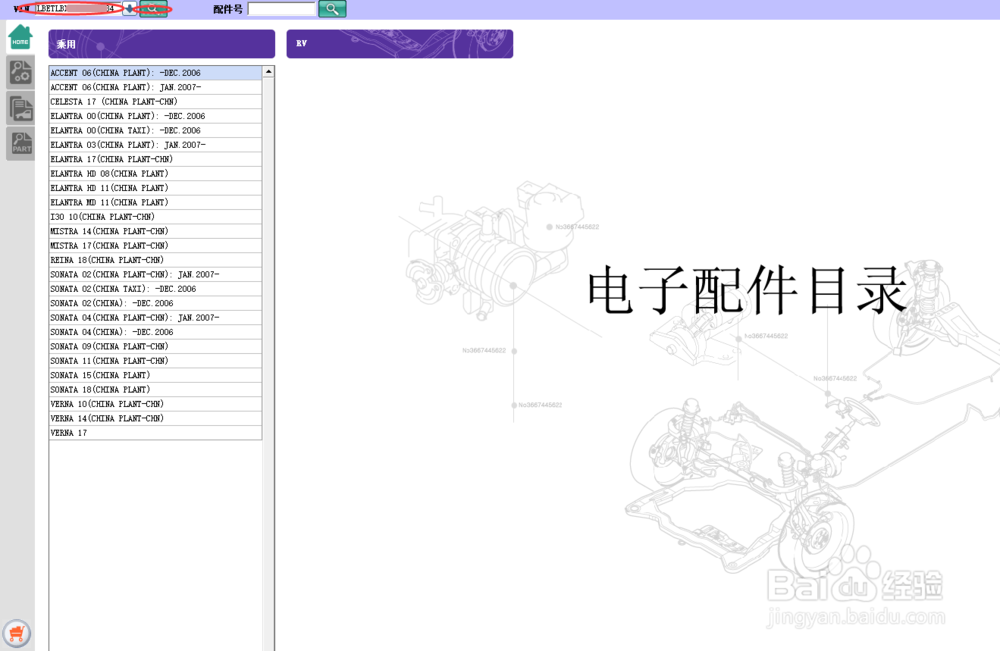Image resolution: width=1000 pixels, height=651 pixels.
Task: Select SONATA 18(CHINA PLANT)
Action: (x=155, y=390)
